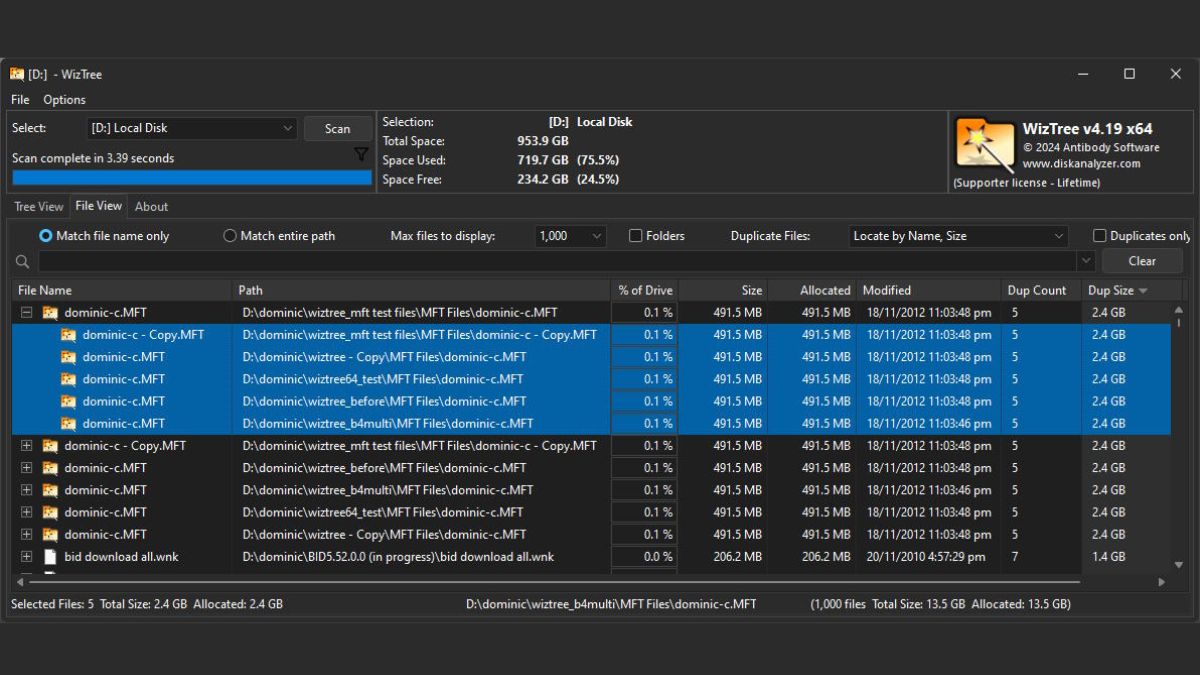Screen dimensions: 1200x675
Task: Click the file icon of the expanded dominic-c.MFT row
Action: (50, 313)
